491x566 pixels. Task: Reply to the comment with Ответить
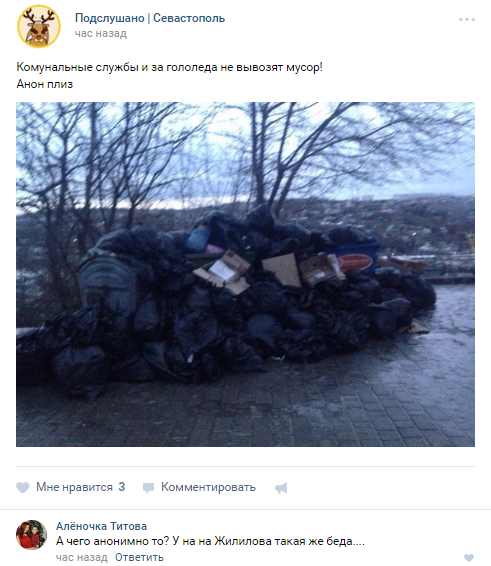[139, 558]
